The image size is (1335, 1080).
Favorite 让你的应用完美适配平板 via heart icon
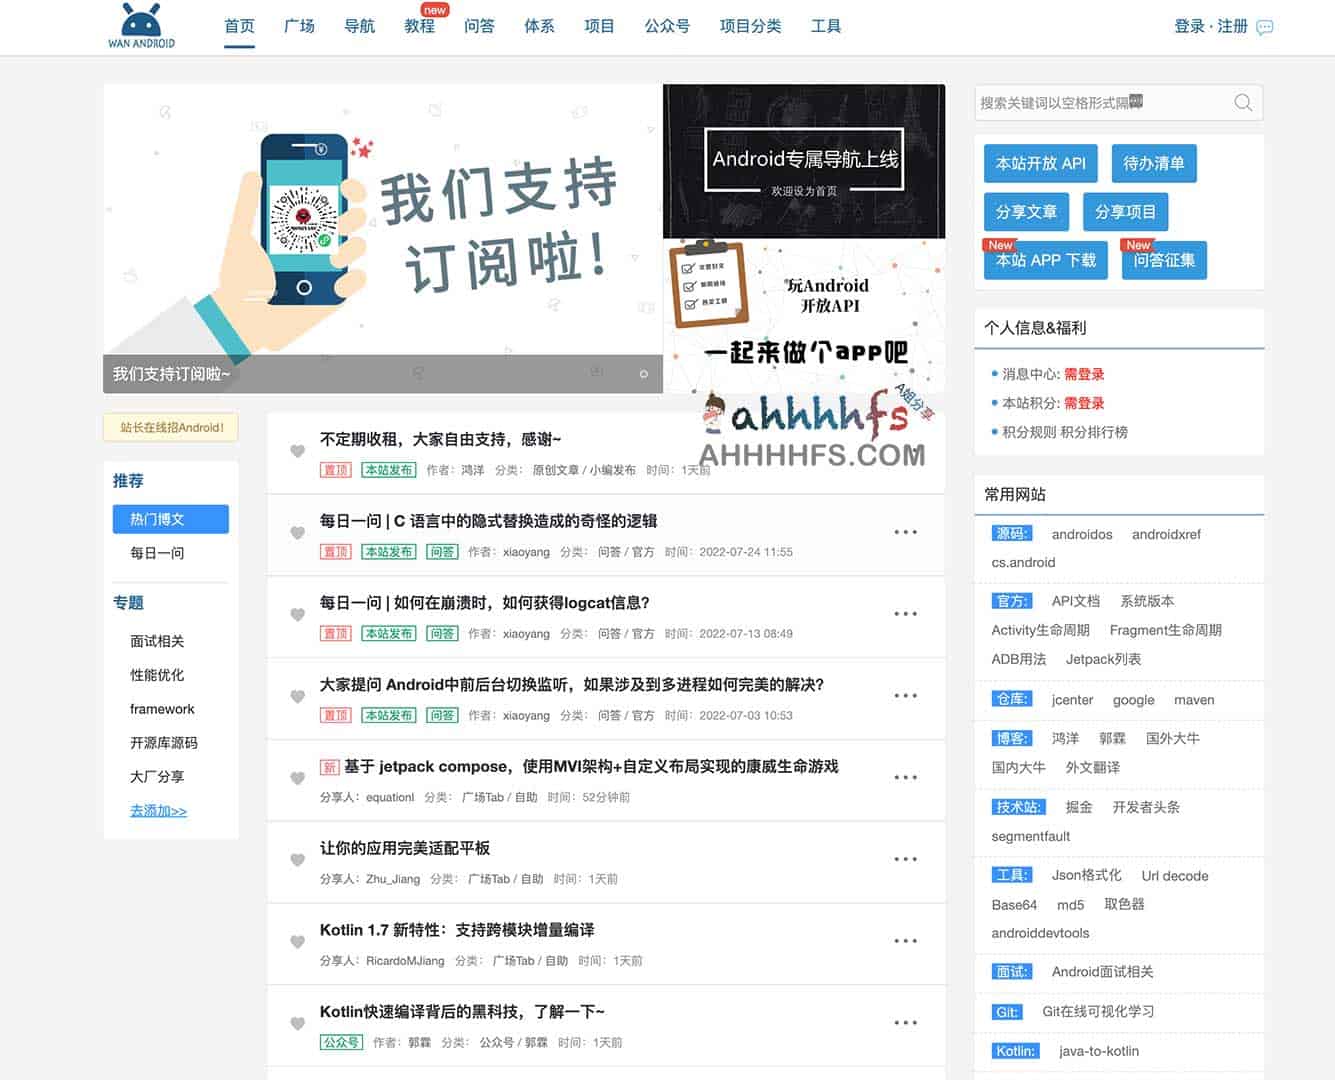point(297,860)
